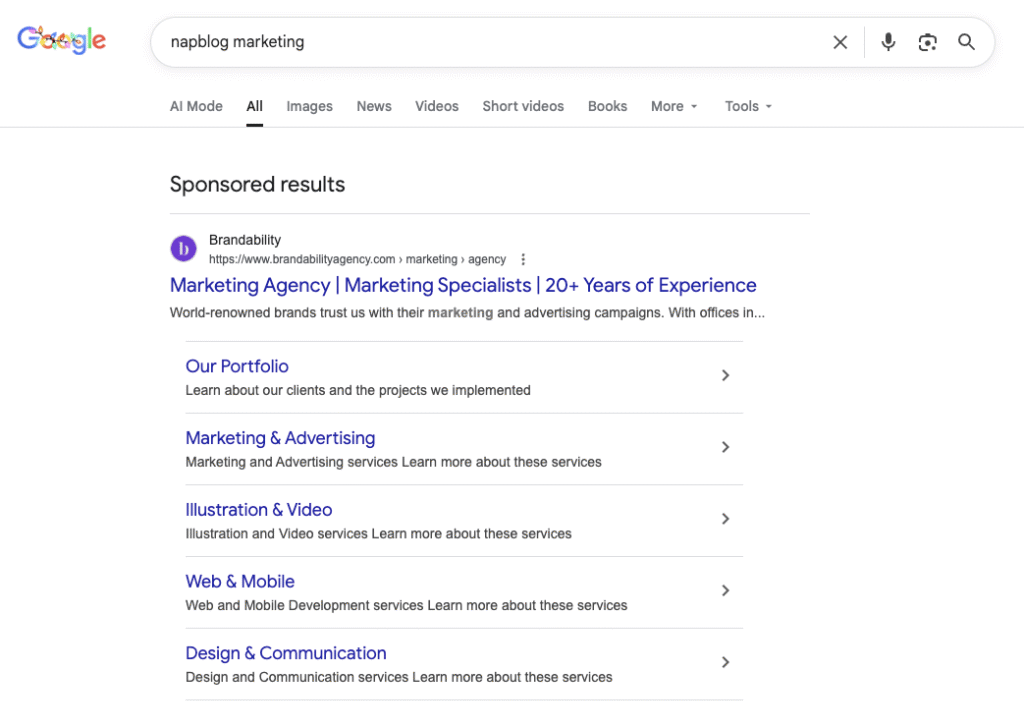Clear the search box with X icon
Screen dimensions: 1024x727
coord(840,42)
